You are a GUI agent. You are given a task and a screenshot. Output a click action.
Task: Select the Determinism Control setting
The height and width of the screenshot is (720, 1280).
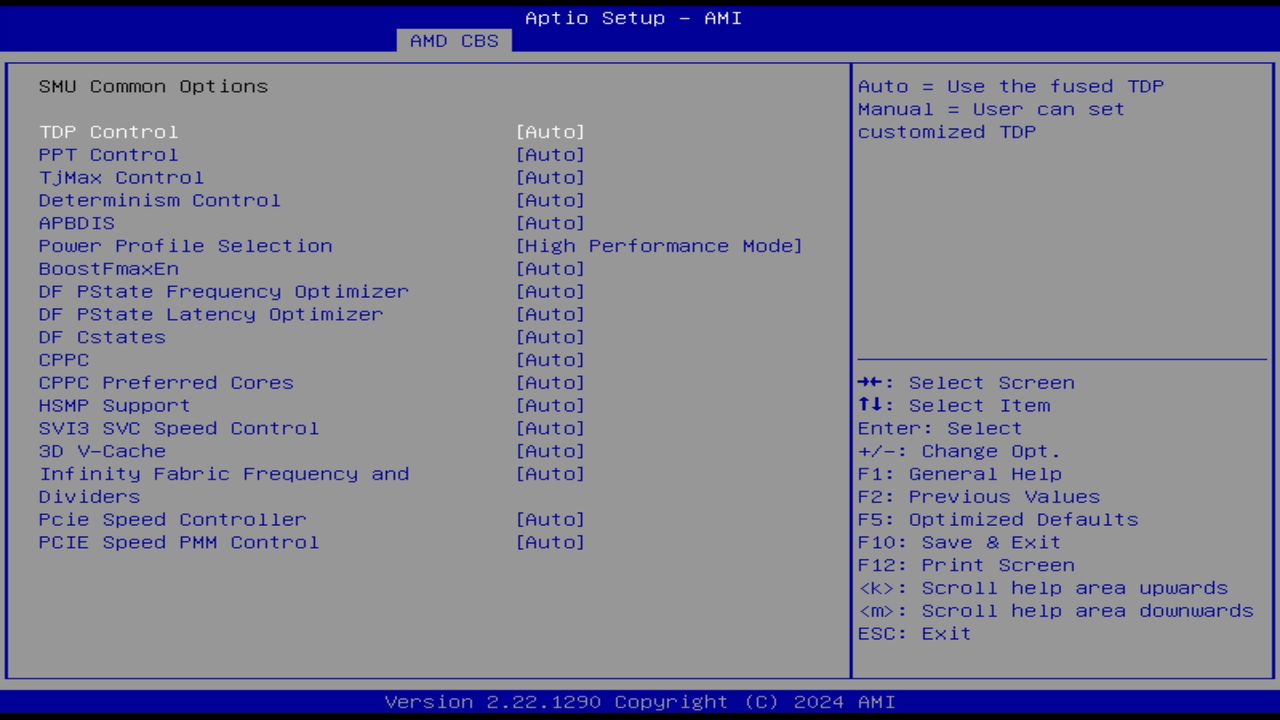point(160,200)
